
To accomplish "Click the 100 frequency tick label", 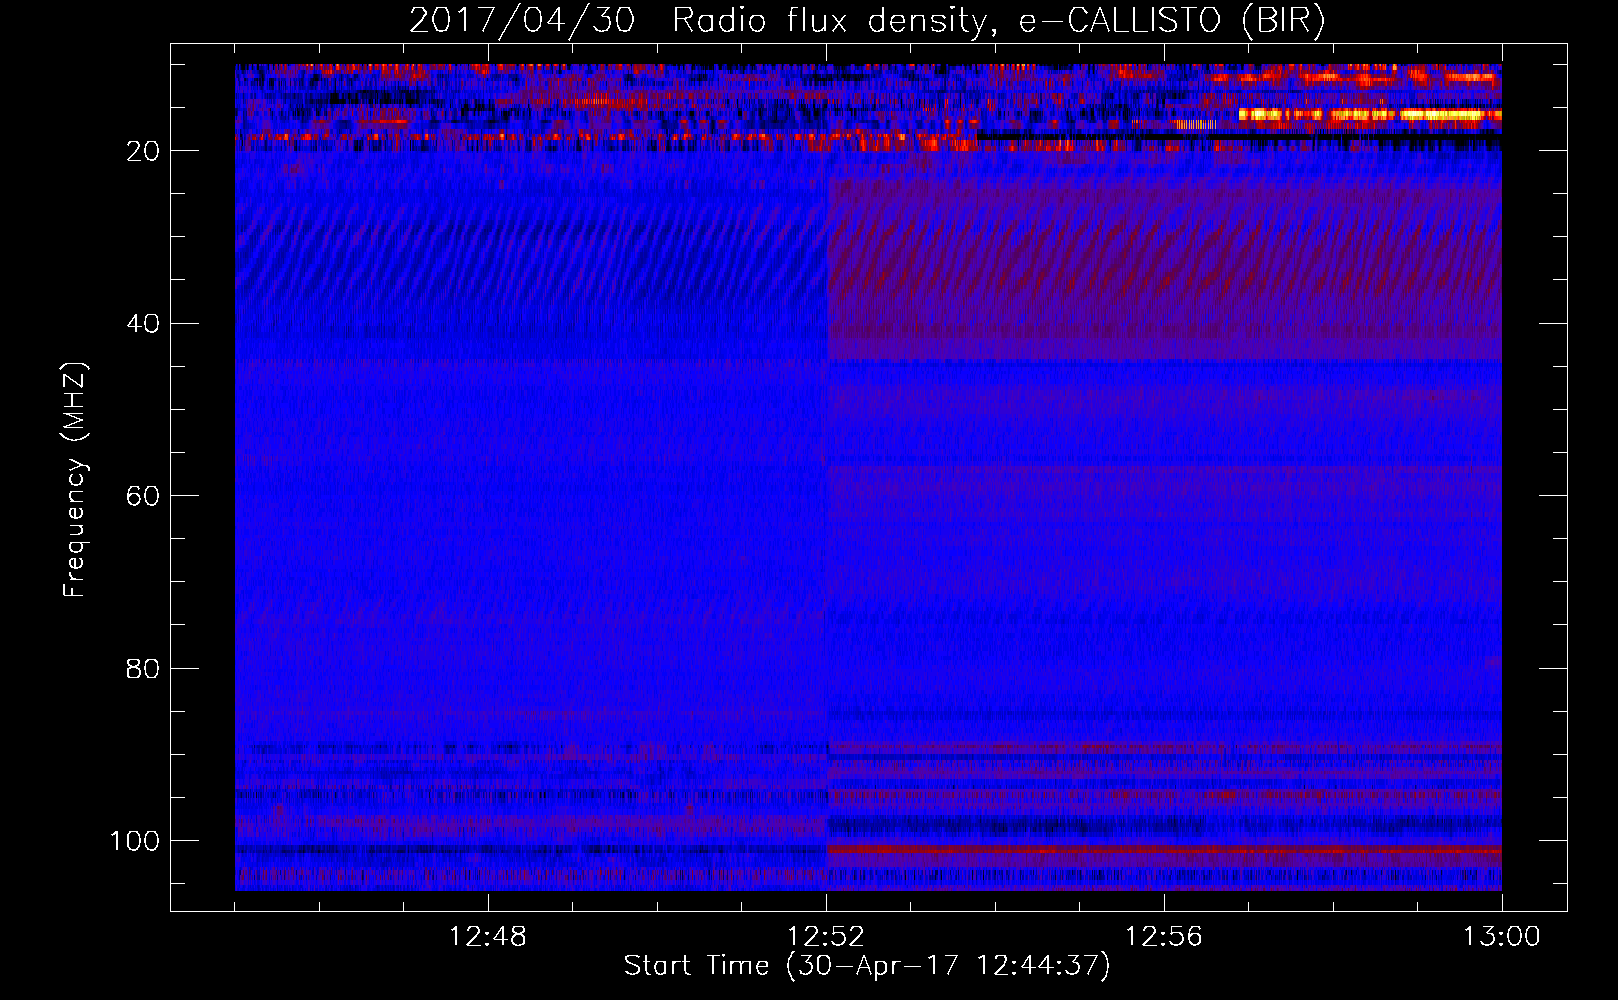I will [134, 841].
